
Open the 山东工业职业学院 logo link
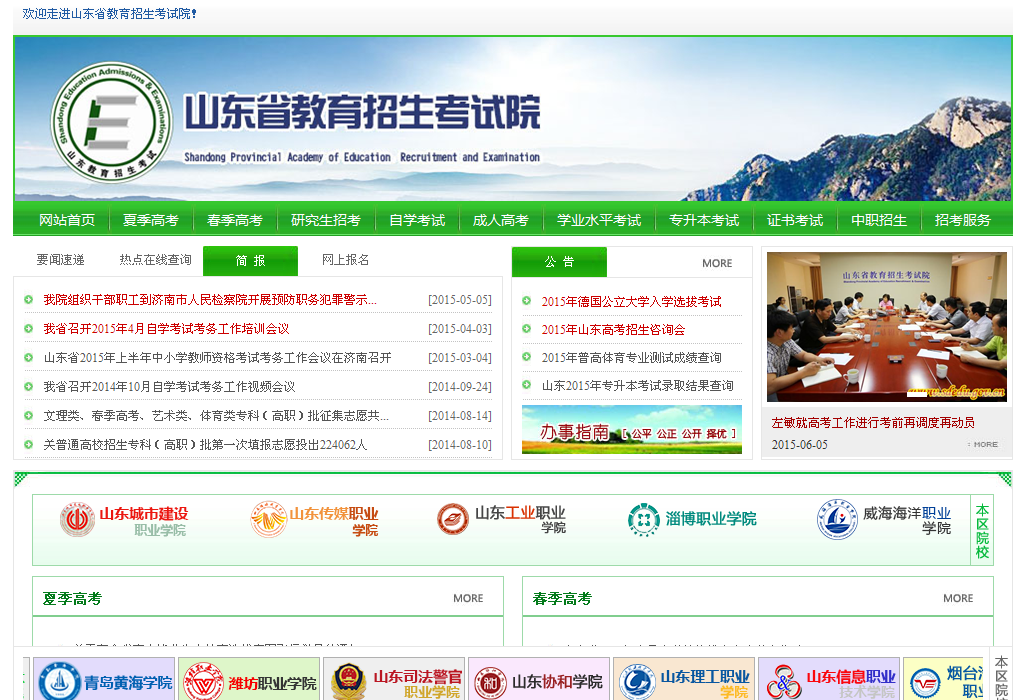point(501,519)
